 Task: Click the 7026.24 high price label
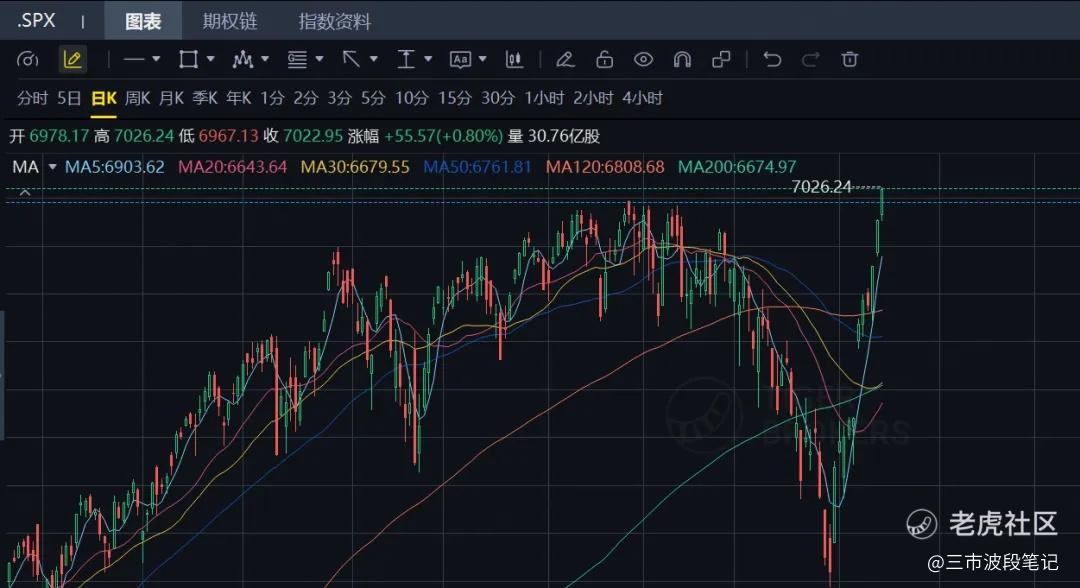coord(822,187)
